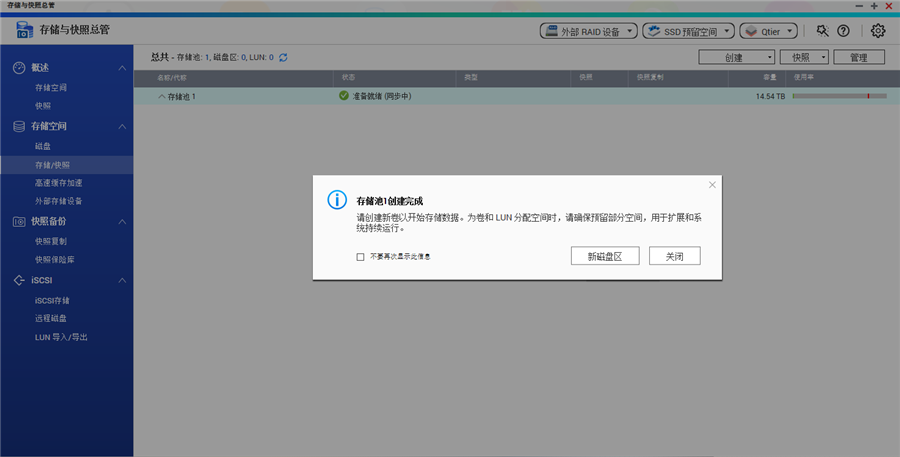Open the 外部 RAID 设备 dropdown

pos(589,31)
